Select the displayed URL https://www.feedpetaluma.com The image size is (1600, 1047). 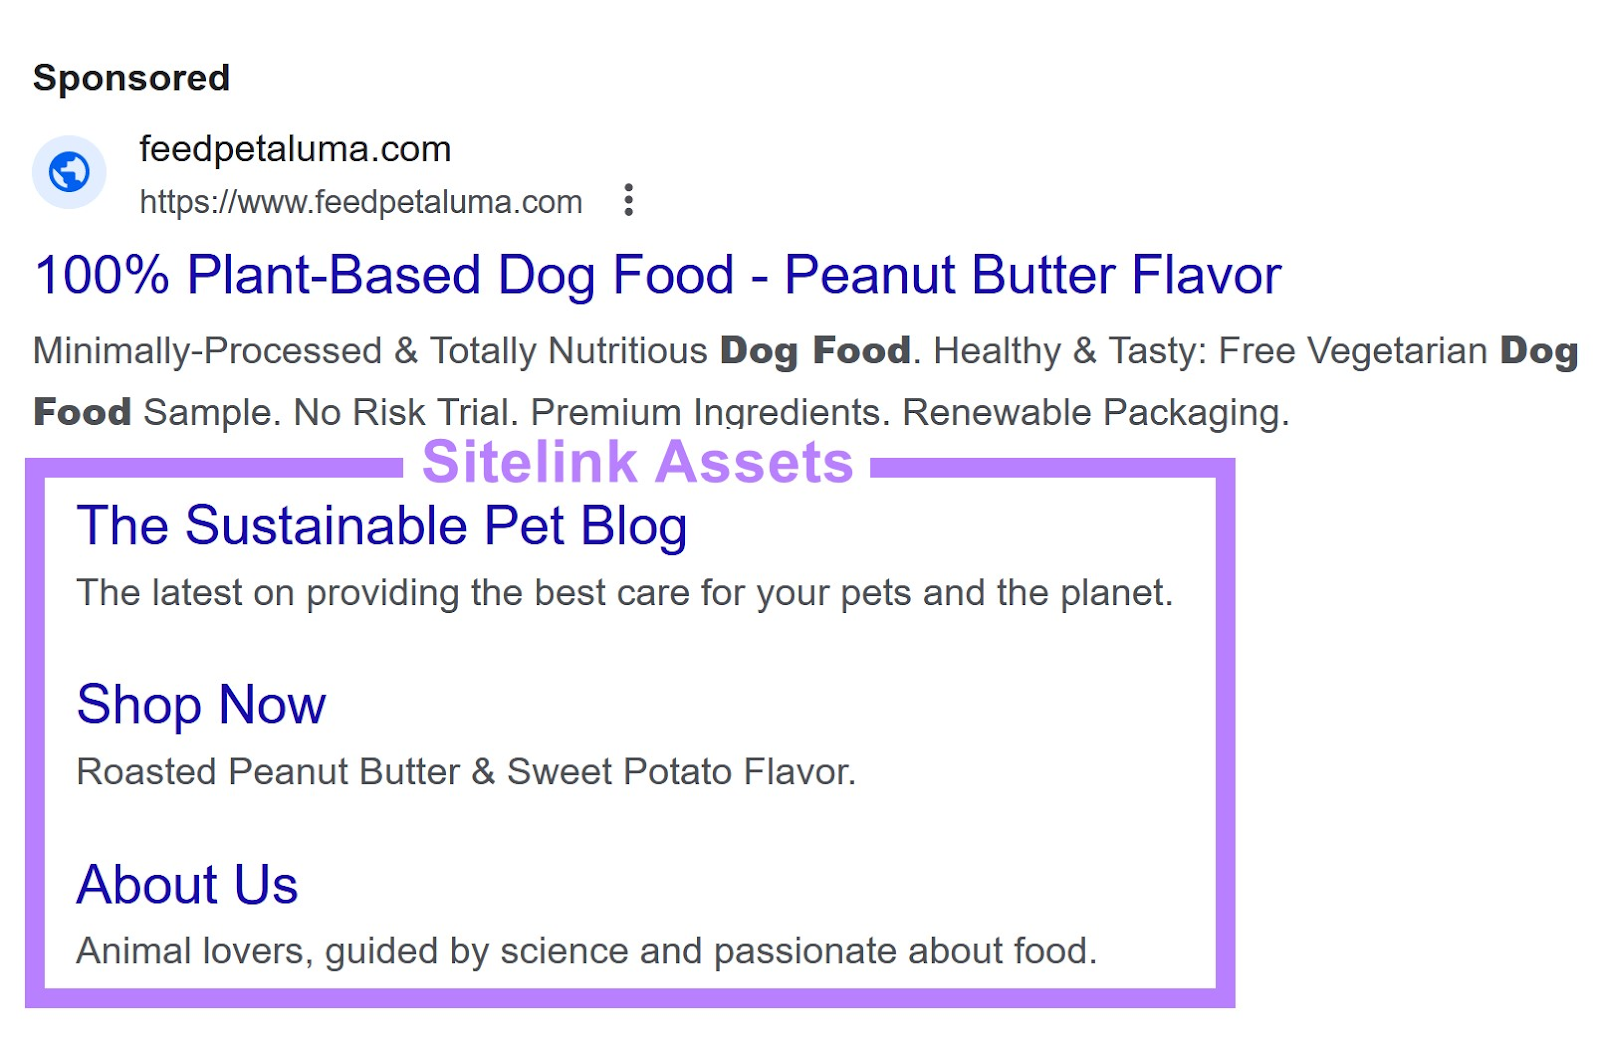coord(361,201)
